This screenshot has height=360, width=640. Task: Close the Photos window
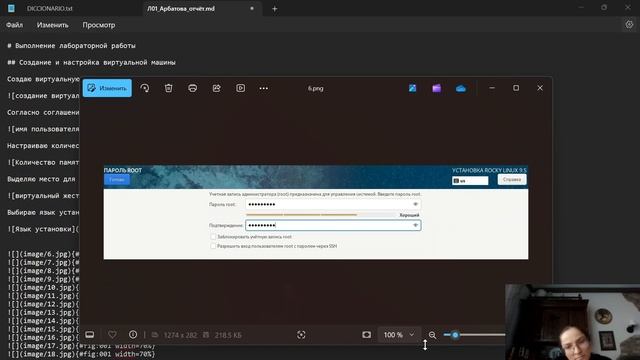540,88
